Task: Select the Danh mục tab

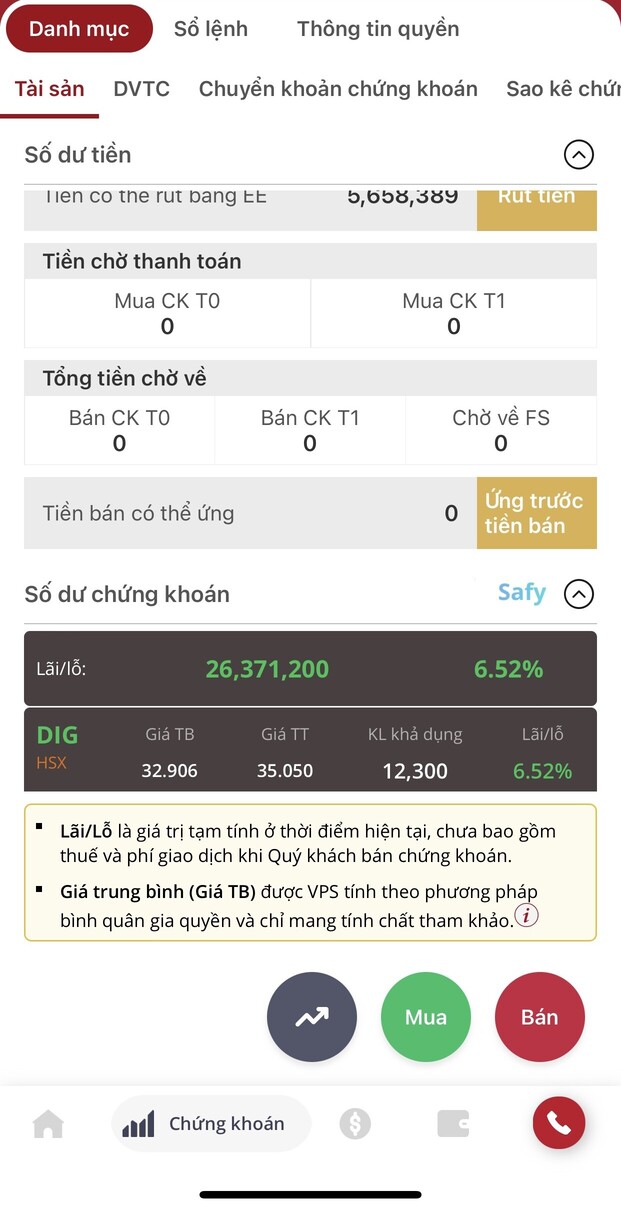Action: [79, 29]
